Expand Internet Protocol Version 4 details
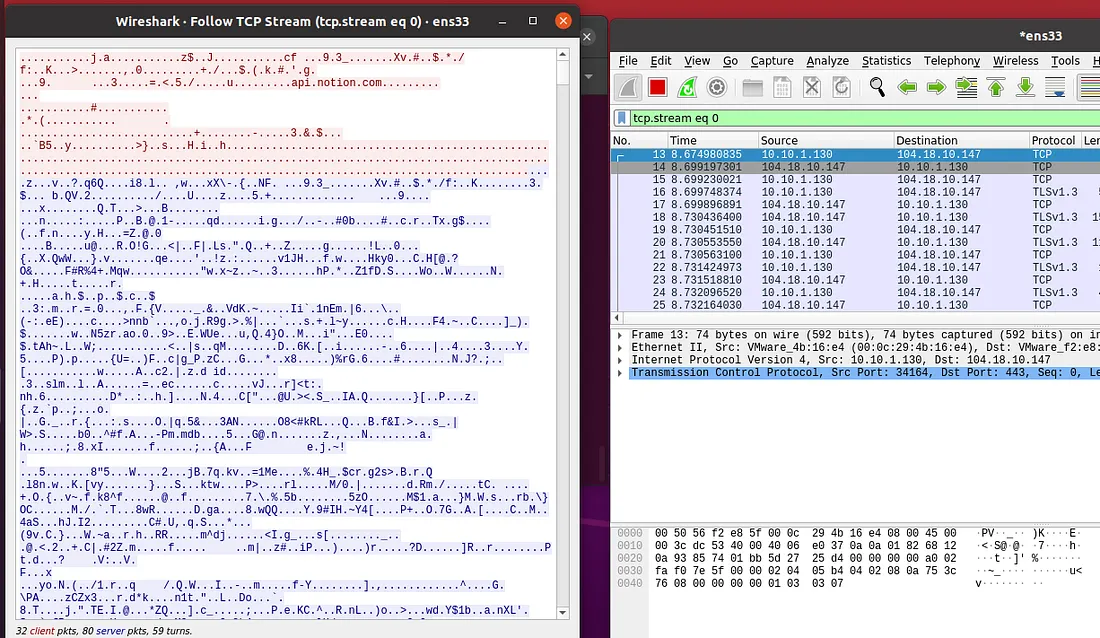Screen dimensions: 1100x638 pyautogui.click(x=621, y=360)
